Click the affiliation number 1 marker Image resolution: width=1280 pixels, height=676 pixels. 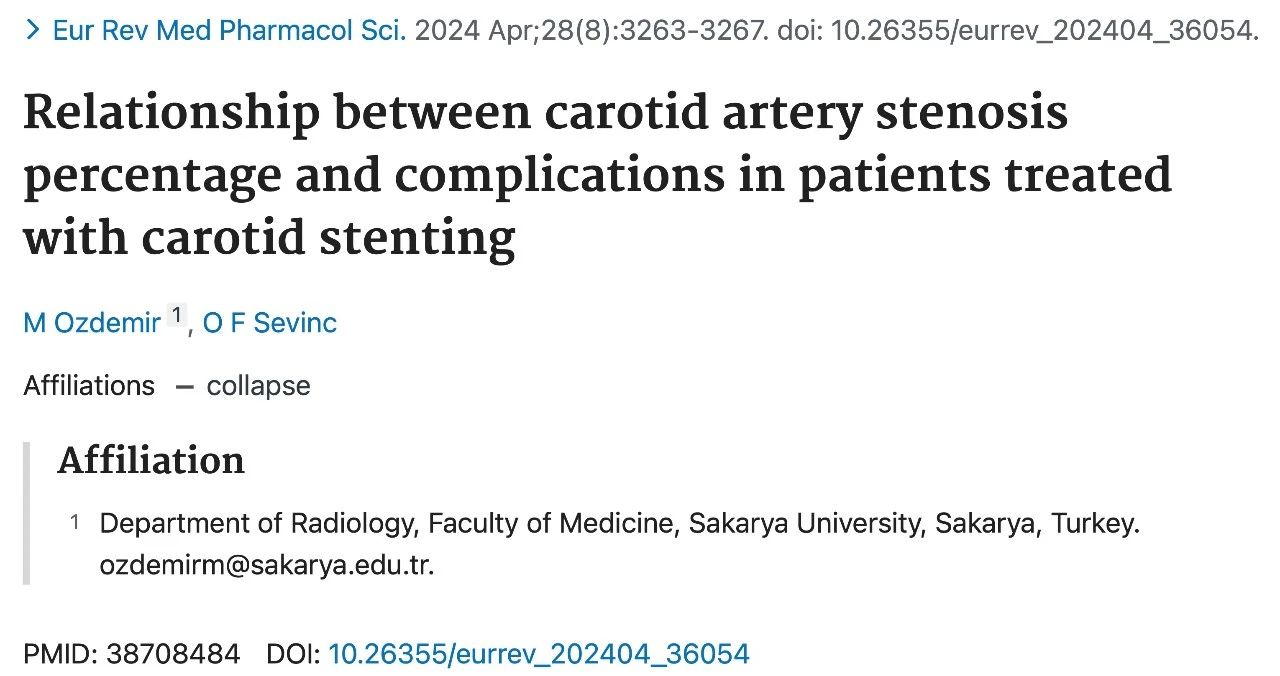click(74, 522)
